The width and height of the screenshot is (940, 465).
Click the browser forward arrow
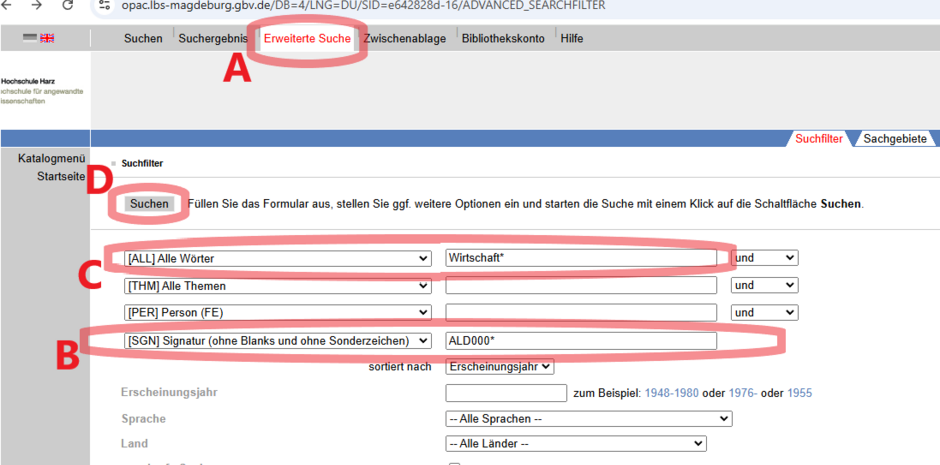click(x=37, y=5)
